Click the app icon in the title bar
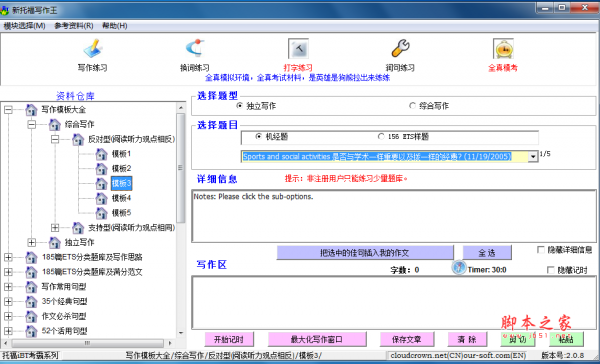 click(4, 10)
